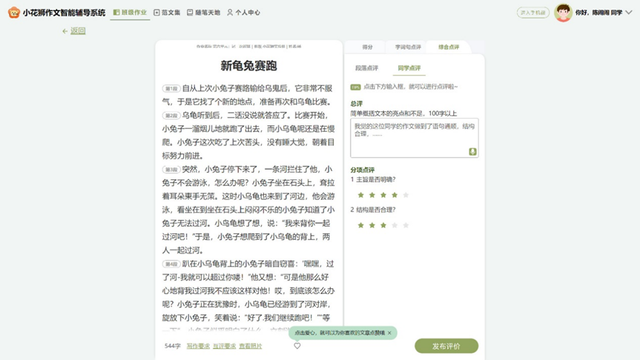
Task: Click the question 1 主旨是否明确?
Action: [373, 180]
